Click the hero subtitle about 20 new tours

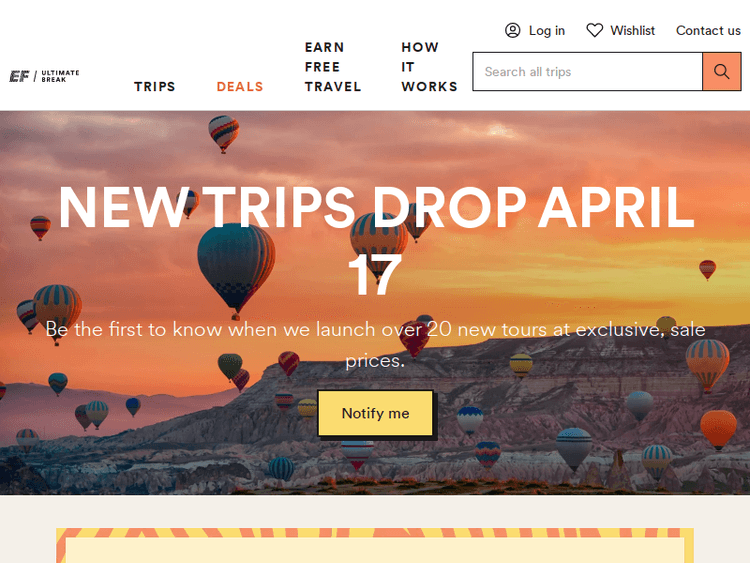click(375, 345)
